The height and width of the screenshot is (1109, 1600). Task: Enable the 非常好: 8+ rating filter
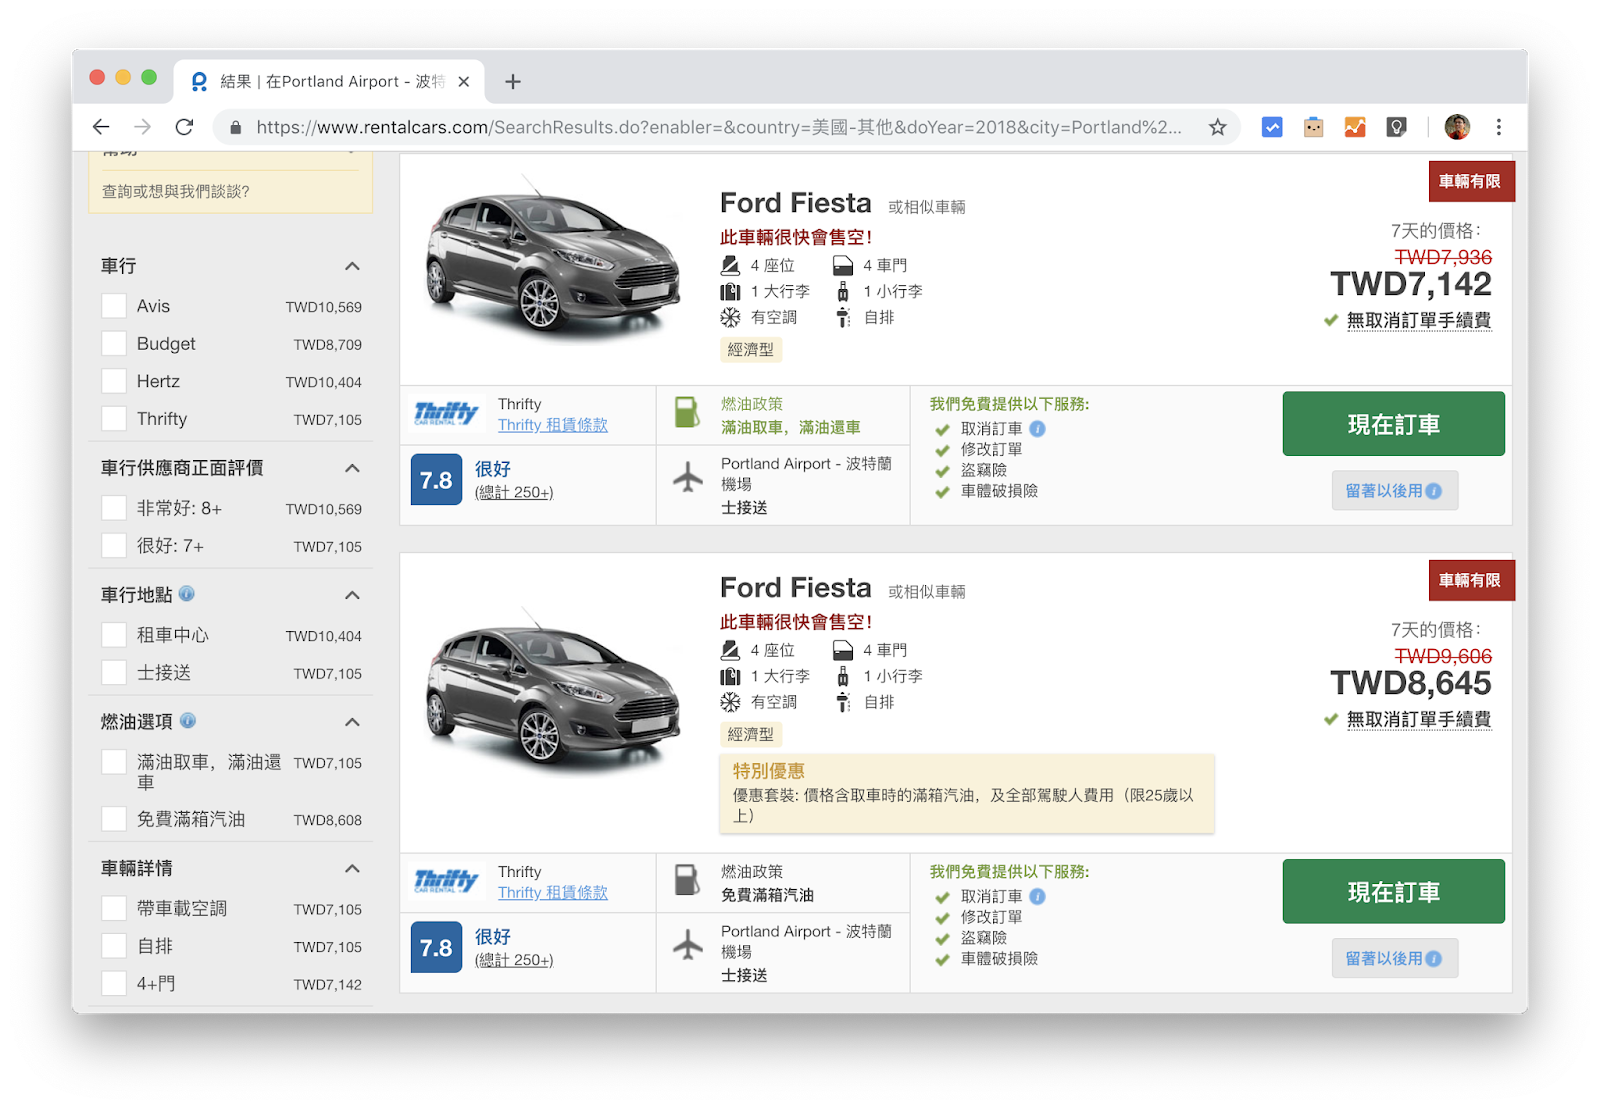pyautogui.click(x=114, y=508)
